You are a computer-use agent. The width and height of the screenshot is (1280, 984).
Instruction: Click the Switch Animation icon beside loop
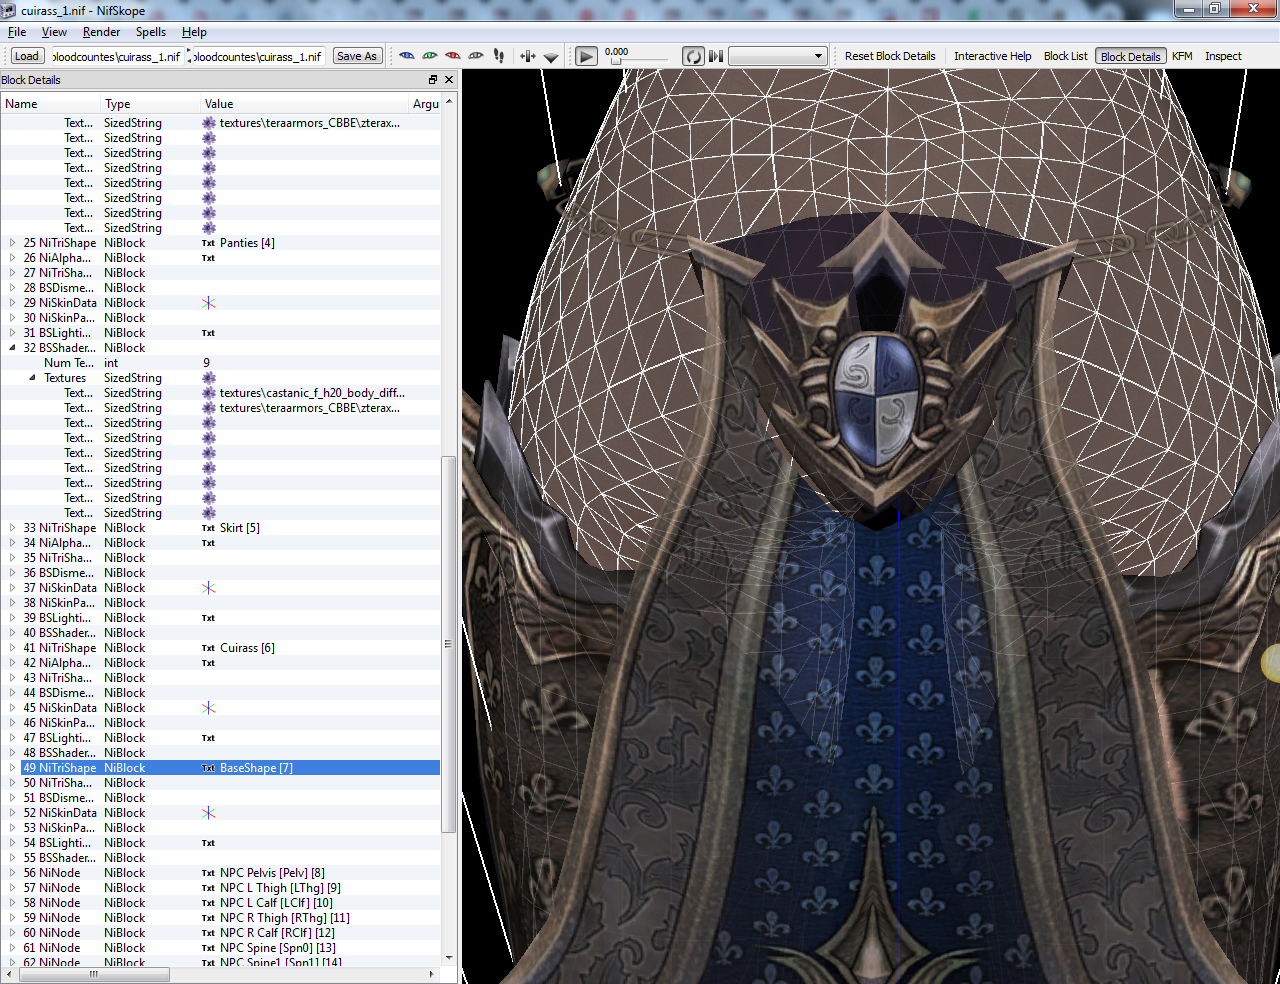click(x=716, y=56)
